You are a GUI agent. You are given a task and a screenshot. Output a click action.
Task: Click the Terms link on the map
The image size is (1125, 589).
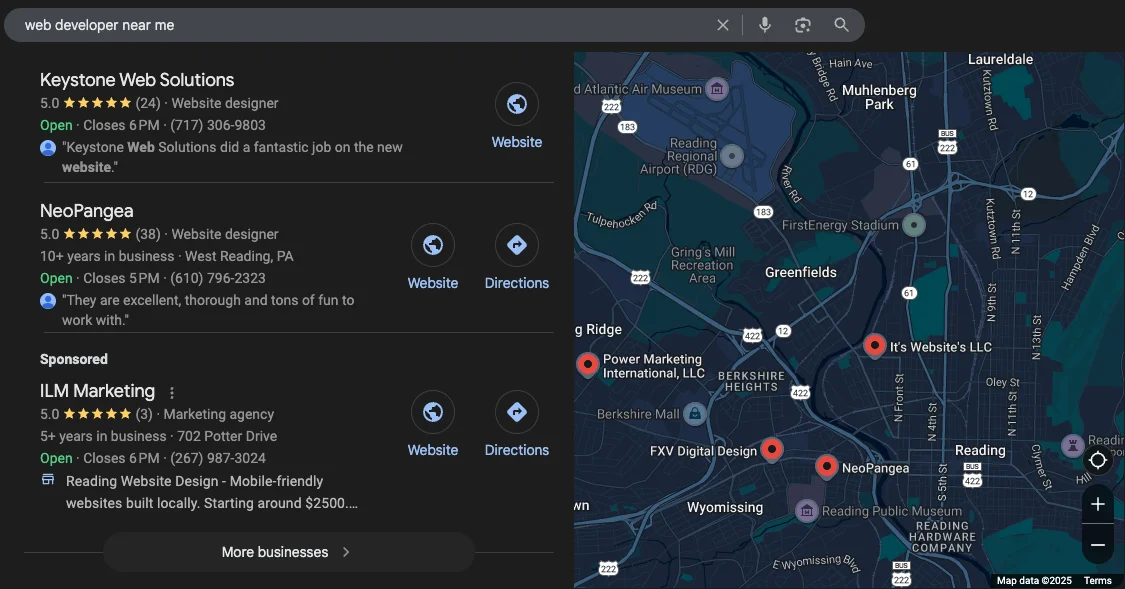[1097, 580]
